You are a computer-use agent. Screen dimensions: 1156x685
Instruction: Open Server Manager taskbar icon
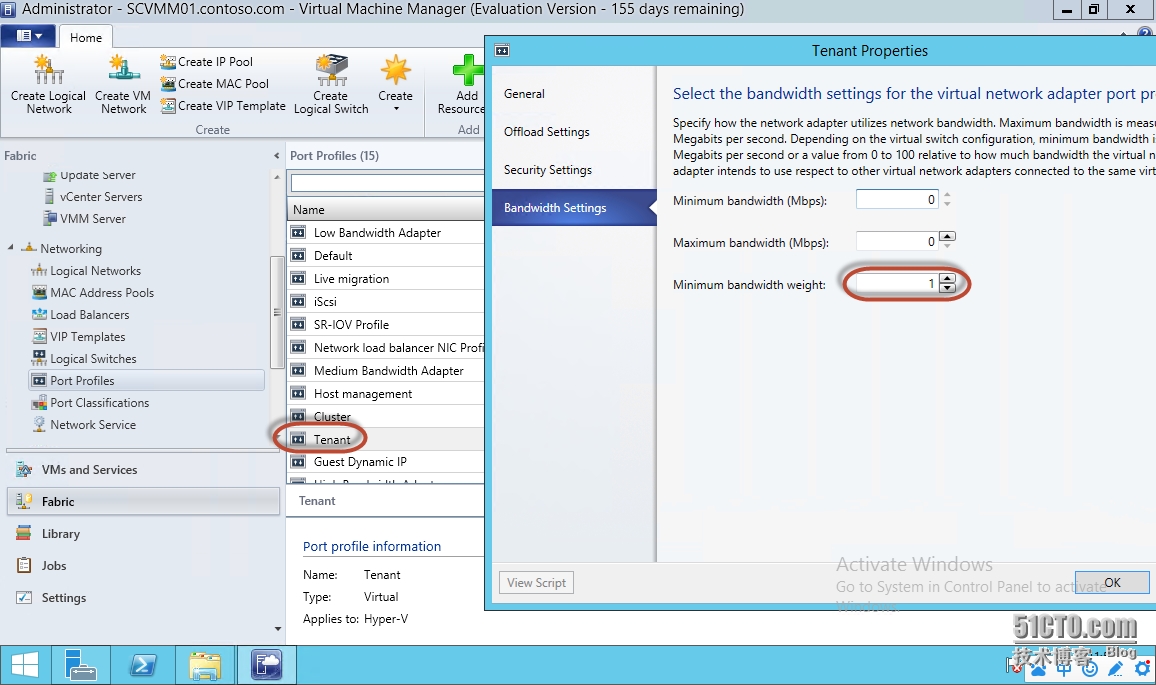pyautogui.click(x=80, y=666)
